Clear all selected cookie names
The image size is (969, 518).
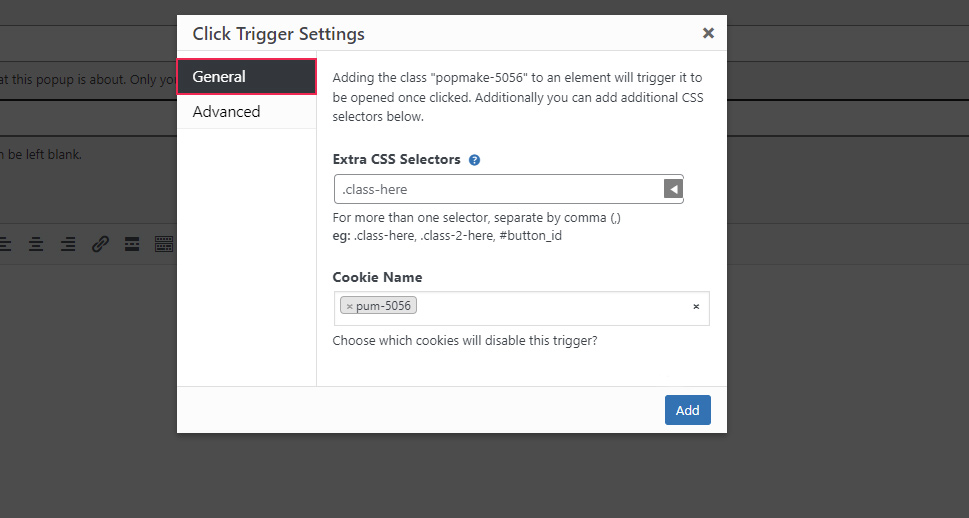(696, 307)
